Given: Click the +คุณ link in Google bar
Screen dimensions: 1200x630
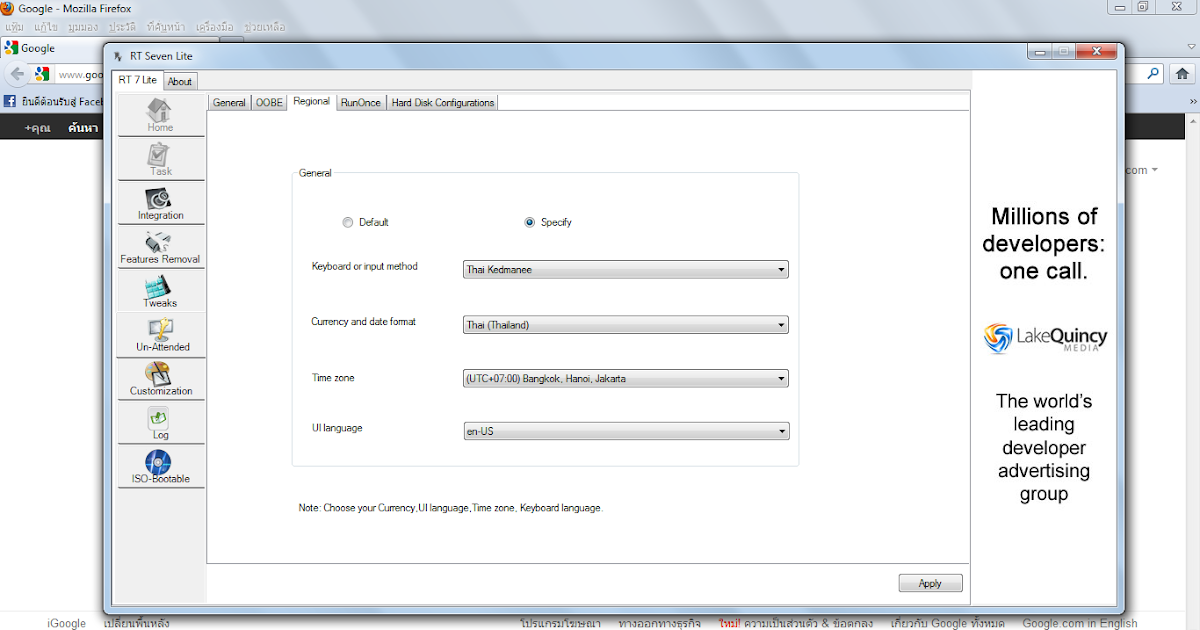Looking at the screenshot, I should (38, 128).
